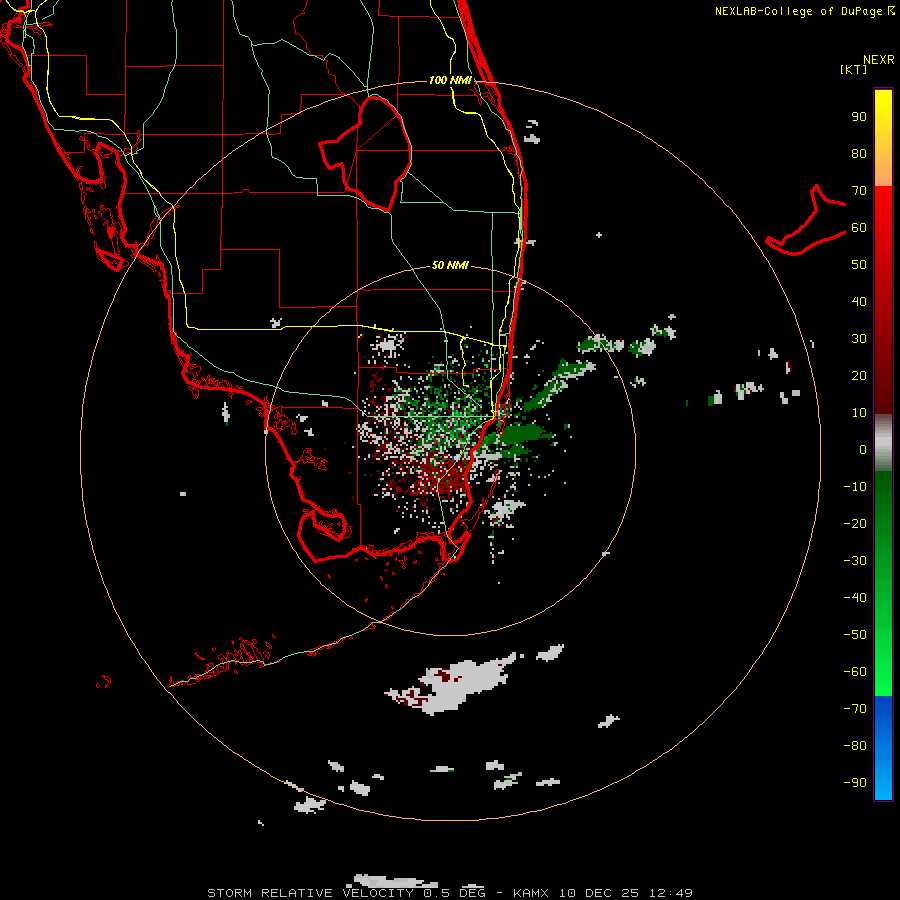Click the KAMX station identifier in caption

click(531, 893)
